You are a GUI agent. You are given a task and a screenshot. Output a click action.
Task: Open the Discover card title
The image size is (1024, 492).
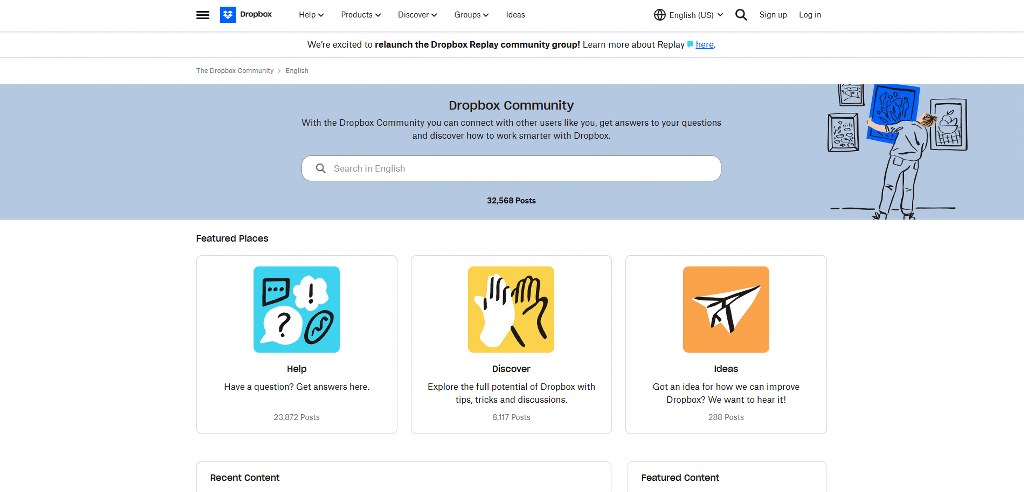[x=511, y=369]
